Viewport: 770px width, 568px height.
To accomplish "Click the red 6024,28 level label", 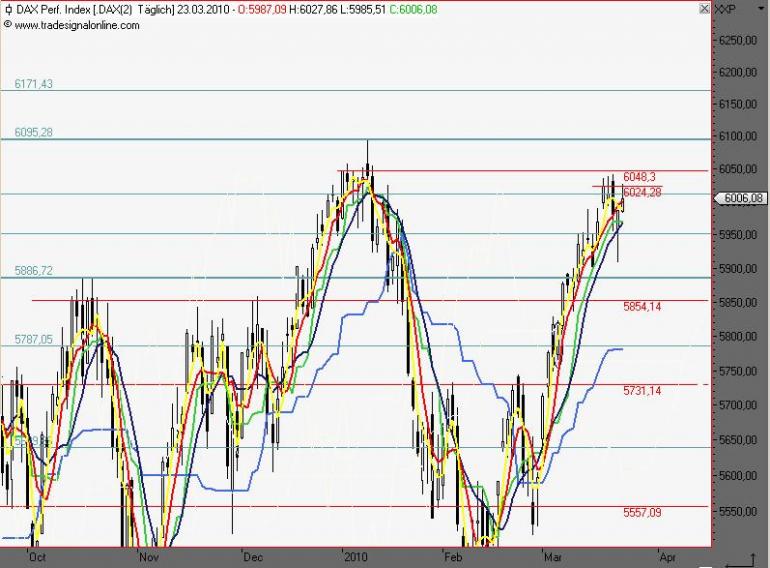I will click(642, 192).
